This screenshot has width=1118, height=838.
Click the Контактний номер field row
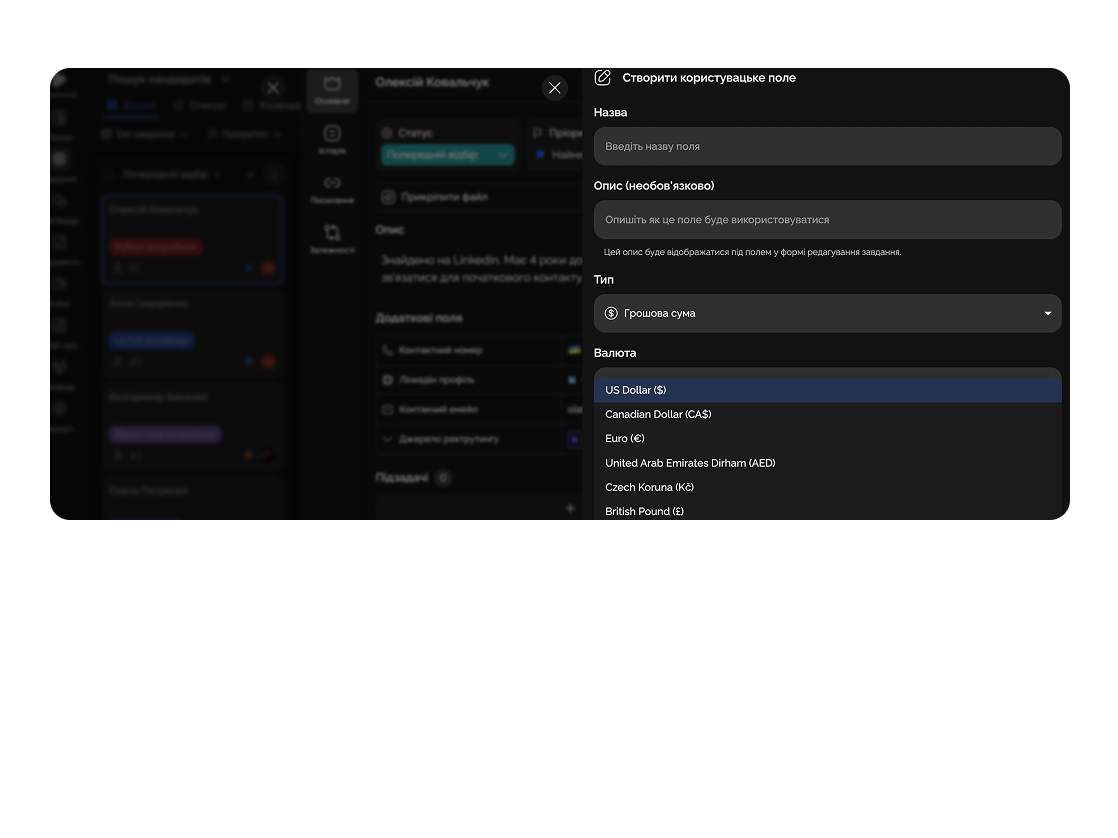click(x=440, y=350)
